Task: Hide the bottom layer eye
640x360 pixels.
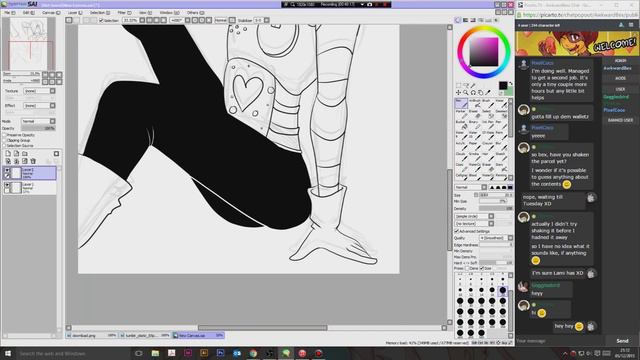Action: pos(7,185)
